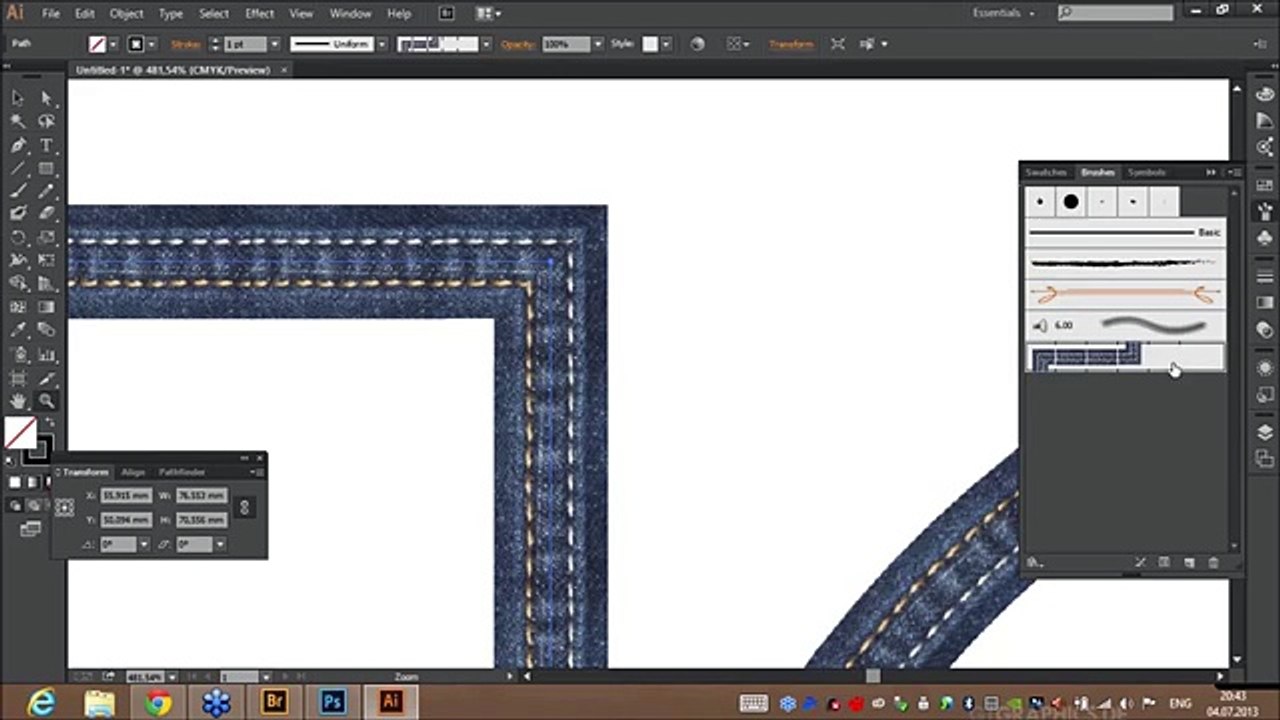
Task: Open the Layers panel icon in dock
Action: (1265, 433)
